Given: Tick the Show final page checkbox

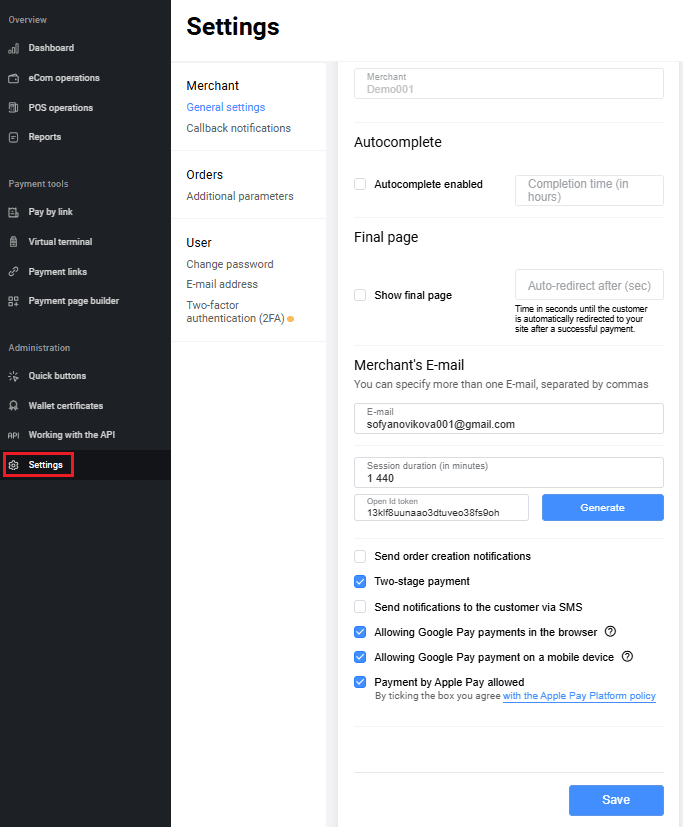Looking at the screenshot, I should pyautogui.click(x=360, y=295).
